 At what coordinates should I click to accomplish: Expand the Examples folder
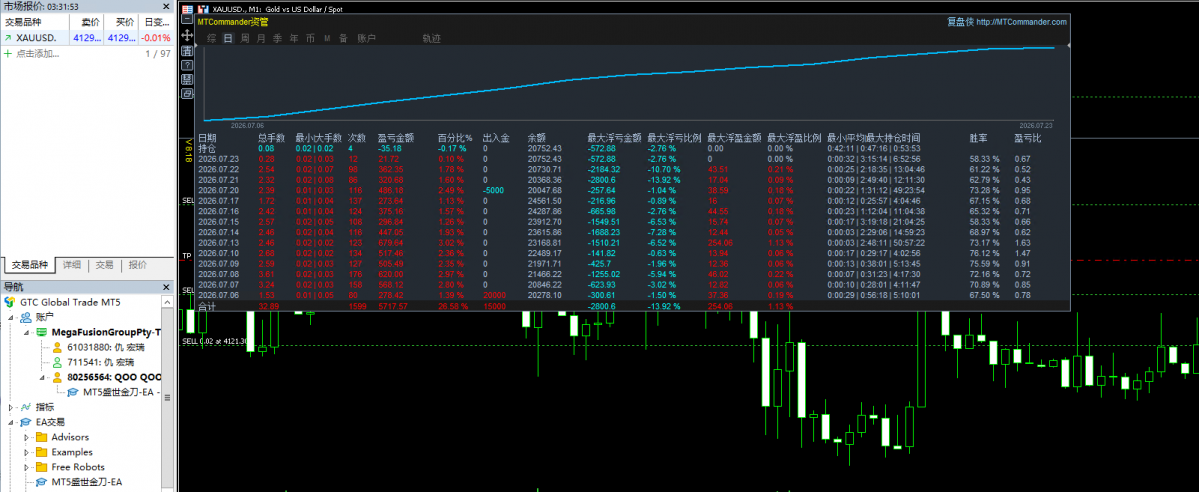coord(27,452)
